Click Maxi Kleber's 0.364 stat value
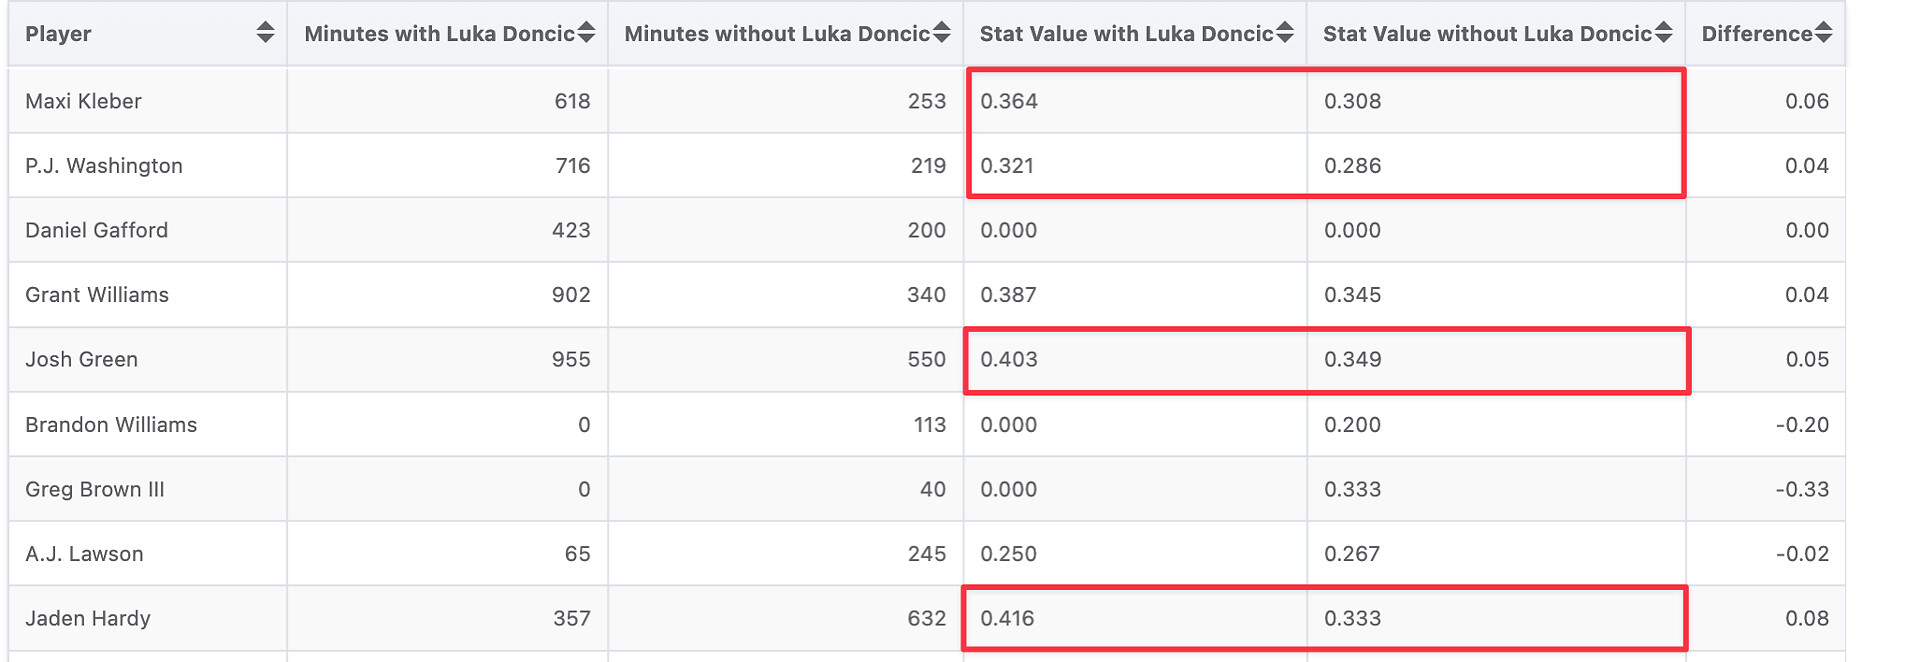 [1009, 101]
